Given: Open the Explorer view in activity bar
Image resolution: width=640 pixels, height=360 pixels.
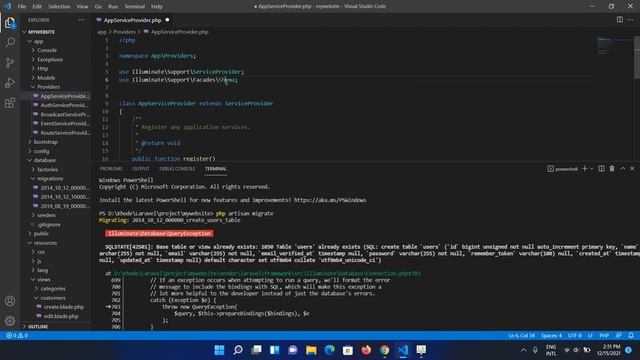Looking at the screenshot, I should [x=10, y=23].
